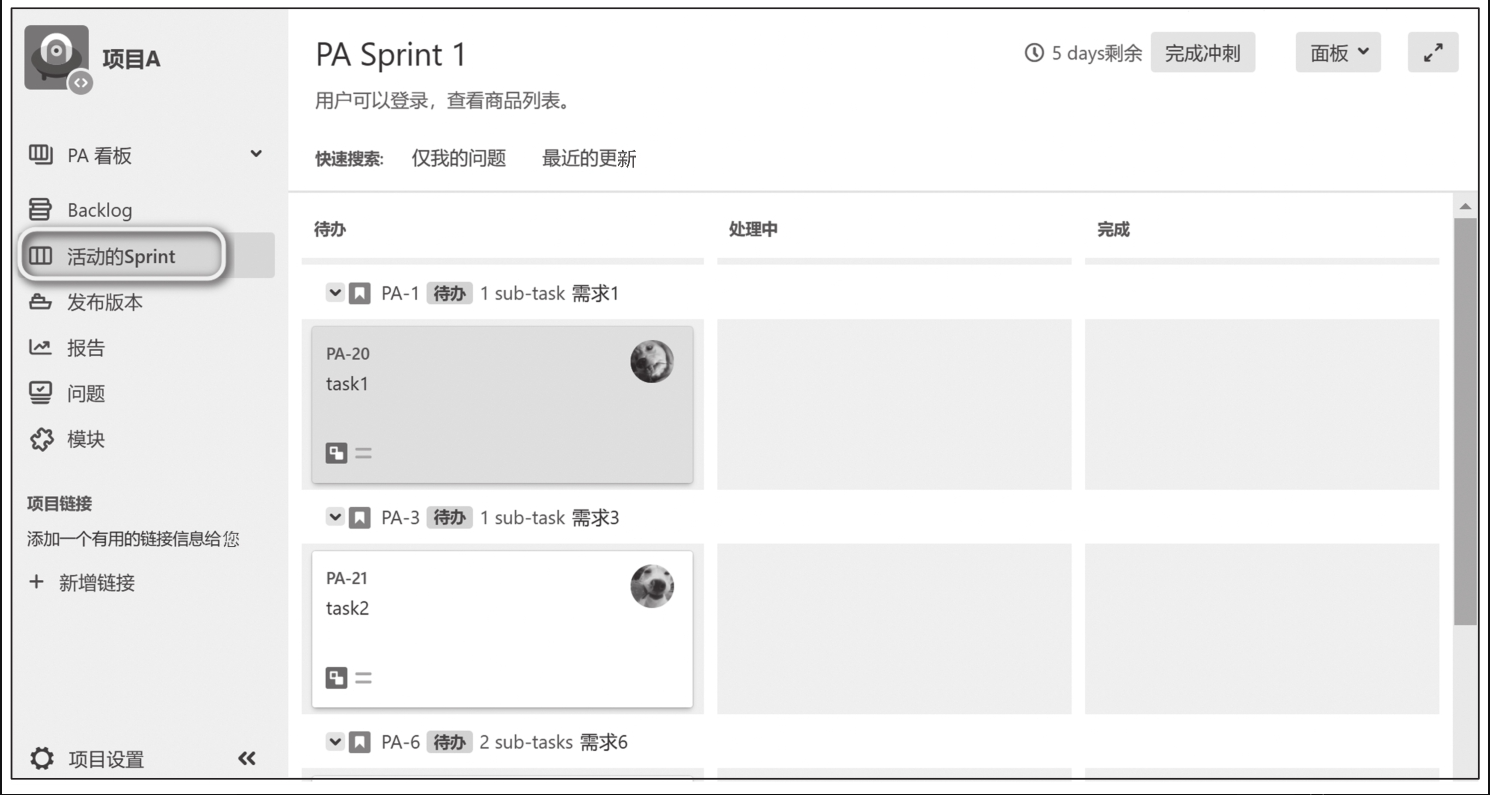The width and height of the screenshot is (1490, 795).
Task: Click the board's vertical scrollbar
Action: pyautogui.click(x=1465, y=421)
